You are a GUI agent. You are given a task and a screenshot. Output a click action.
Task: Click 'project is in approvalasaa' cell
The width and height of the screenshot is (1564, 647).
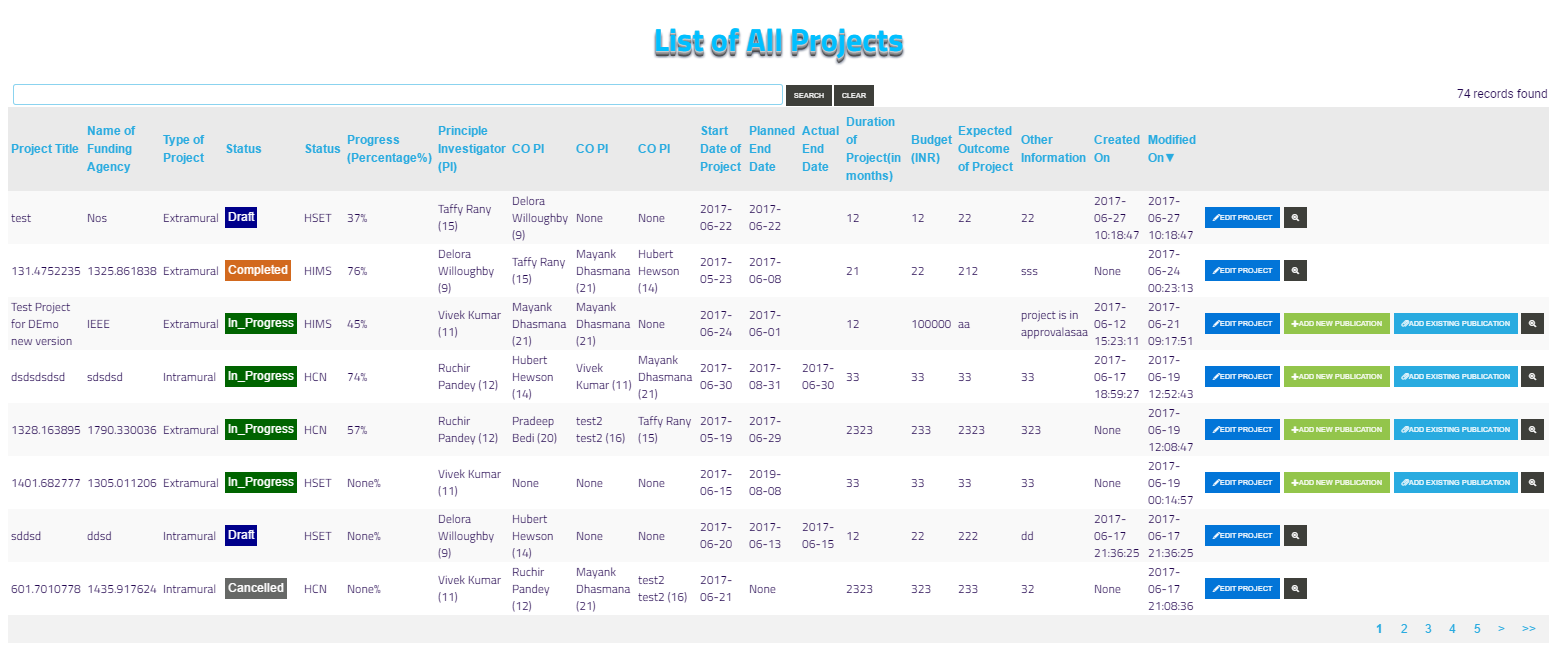(1054, 324)
